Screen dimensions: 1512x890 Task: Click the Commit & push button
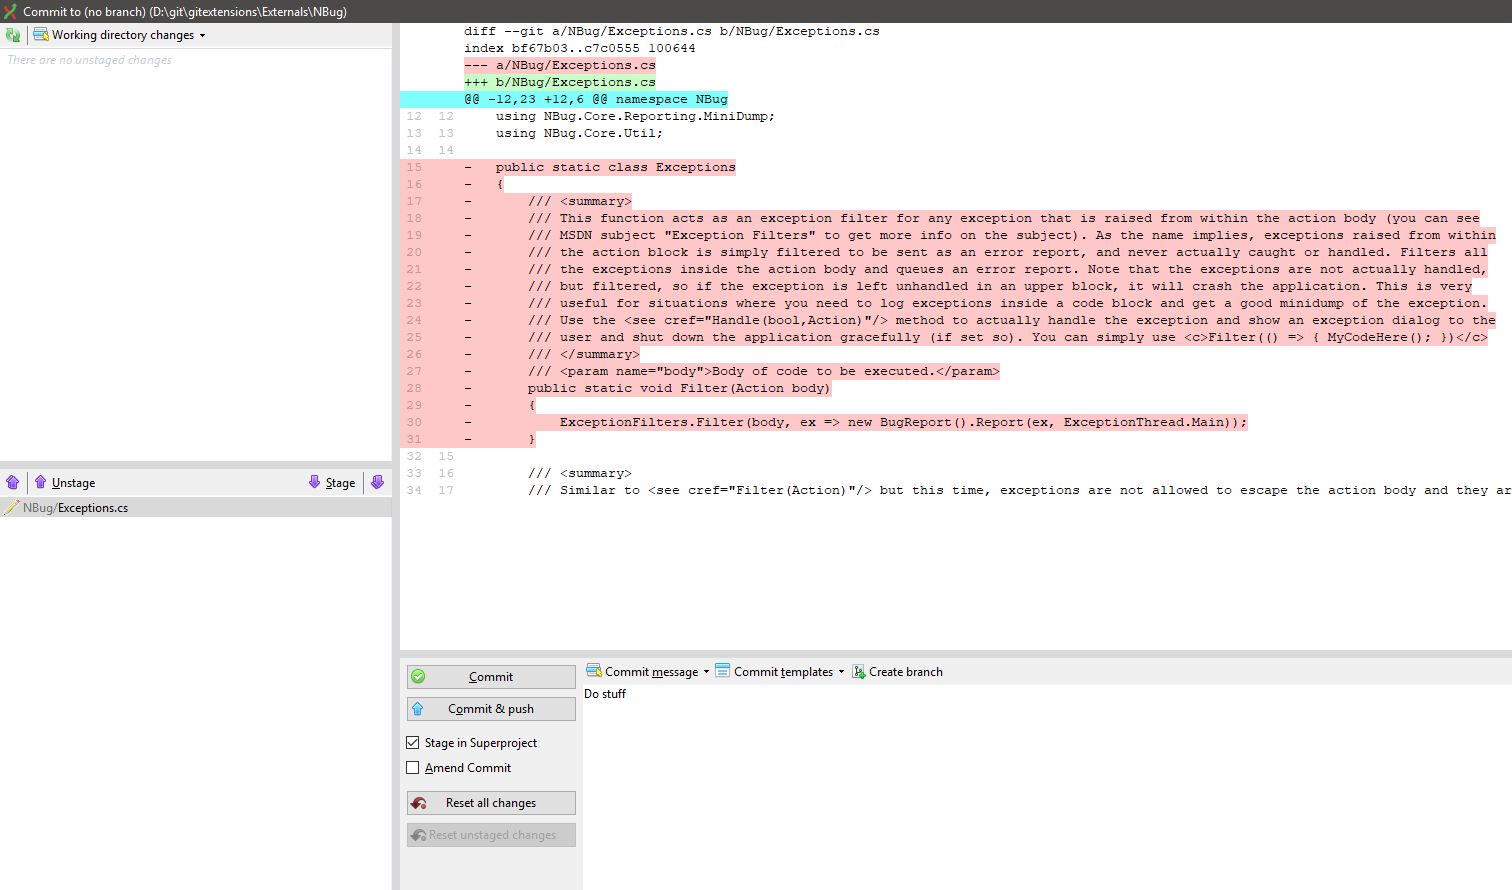coord(491,709)
